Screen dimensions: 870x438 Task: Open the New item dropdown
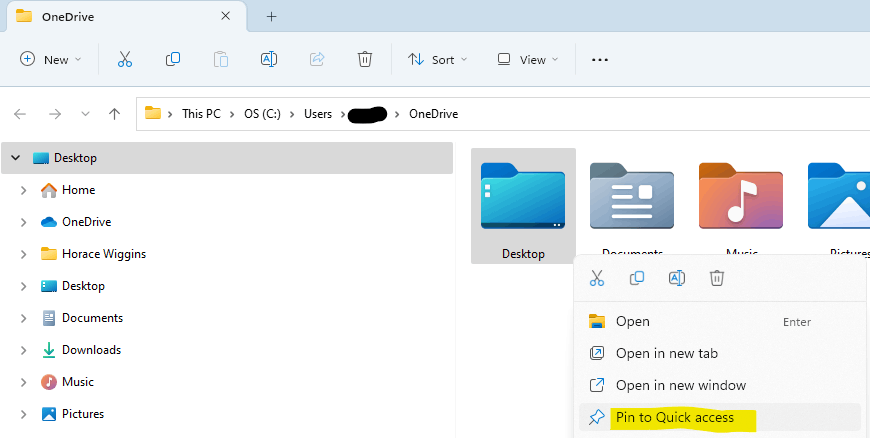(x=50, y=59)
